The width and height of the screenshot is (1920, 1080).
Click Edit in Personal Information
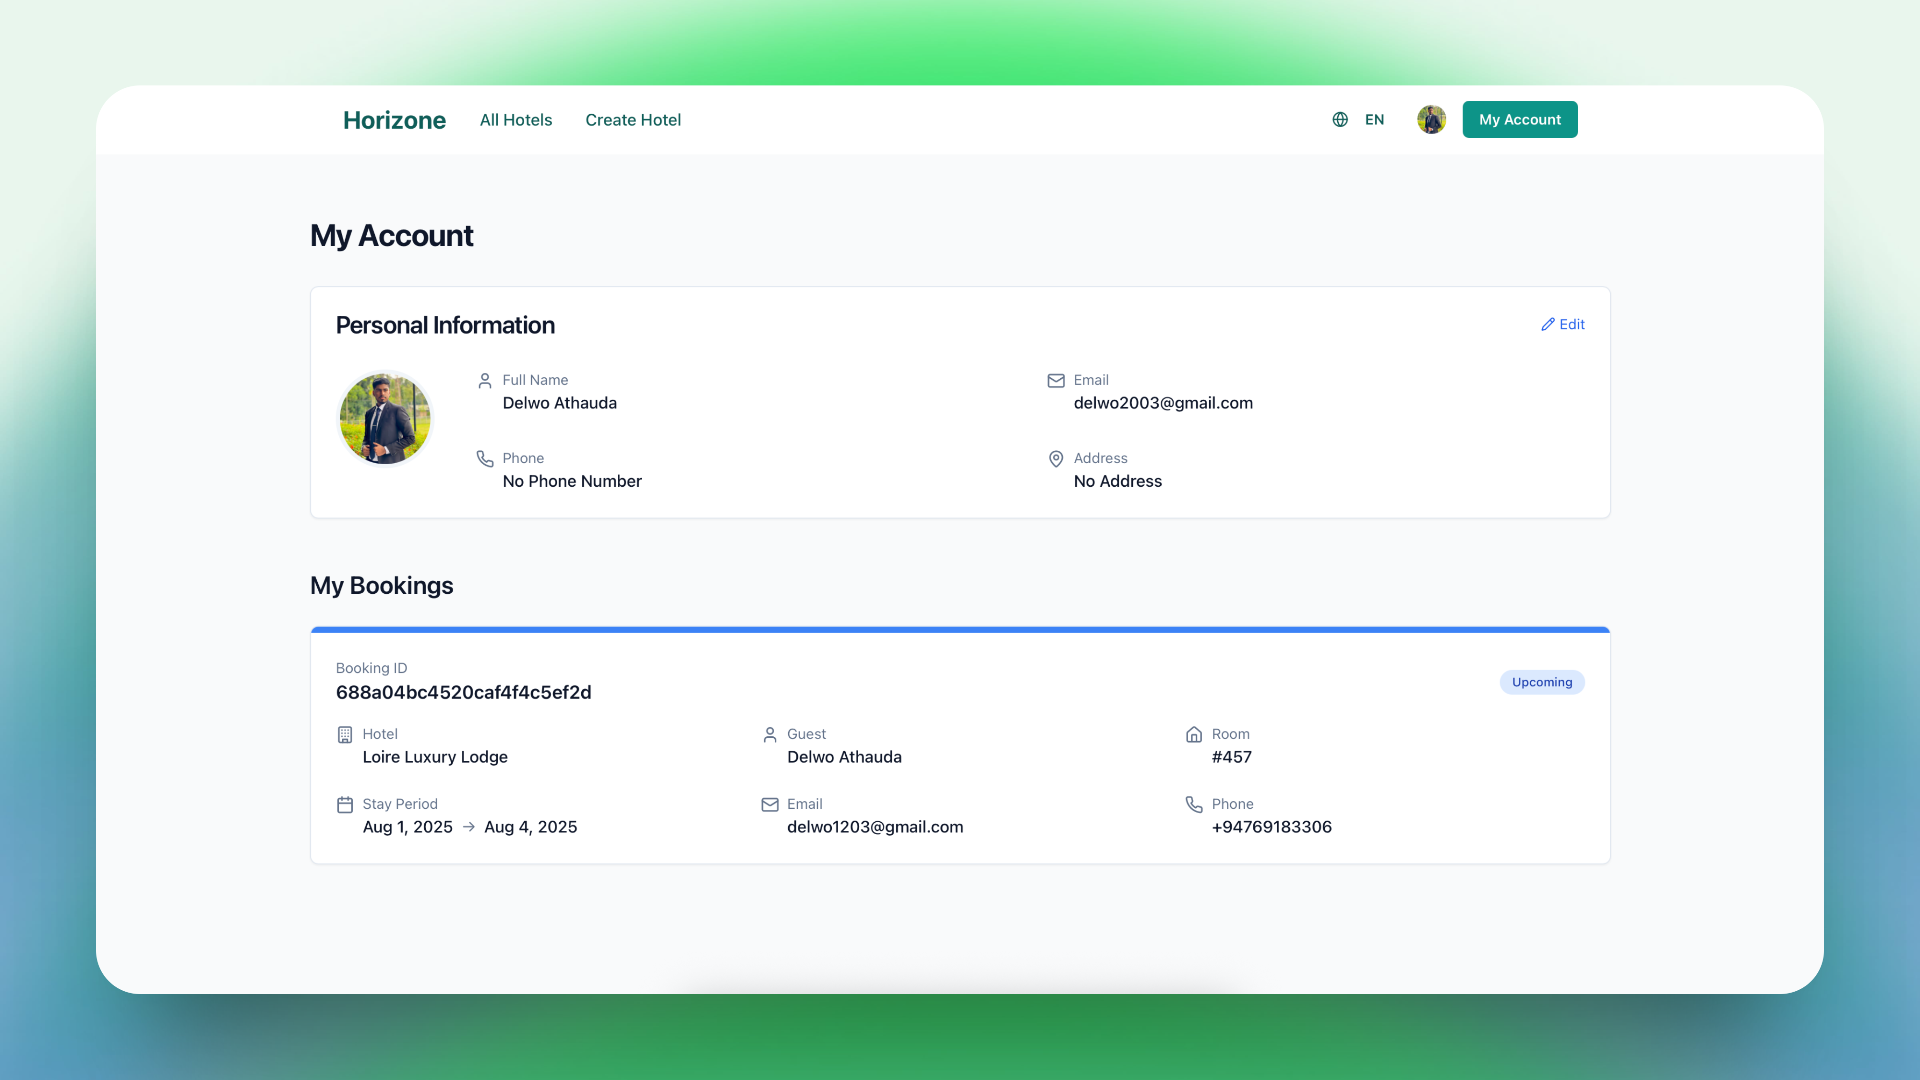pyautogui.click(x=1563, y=324)
